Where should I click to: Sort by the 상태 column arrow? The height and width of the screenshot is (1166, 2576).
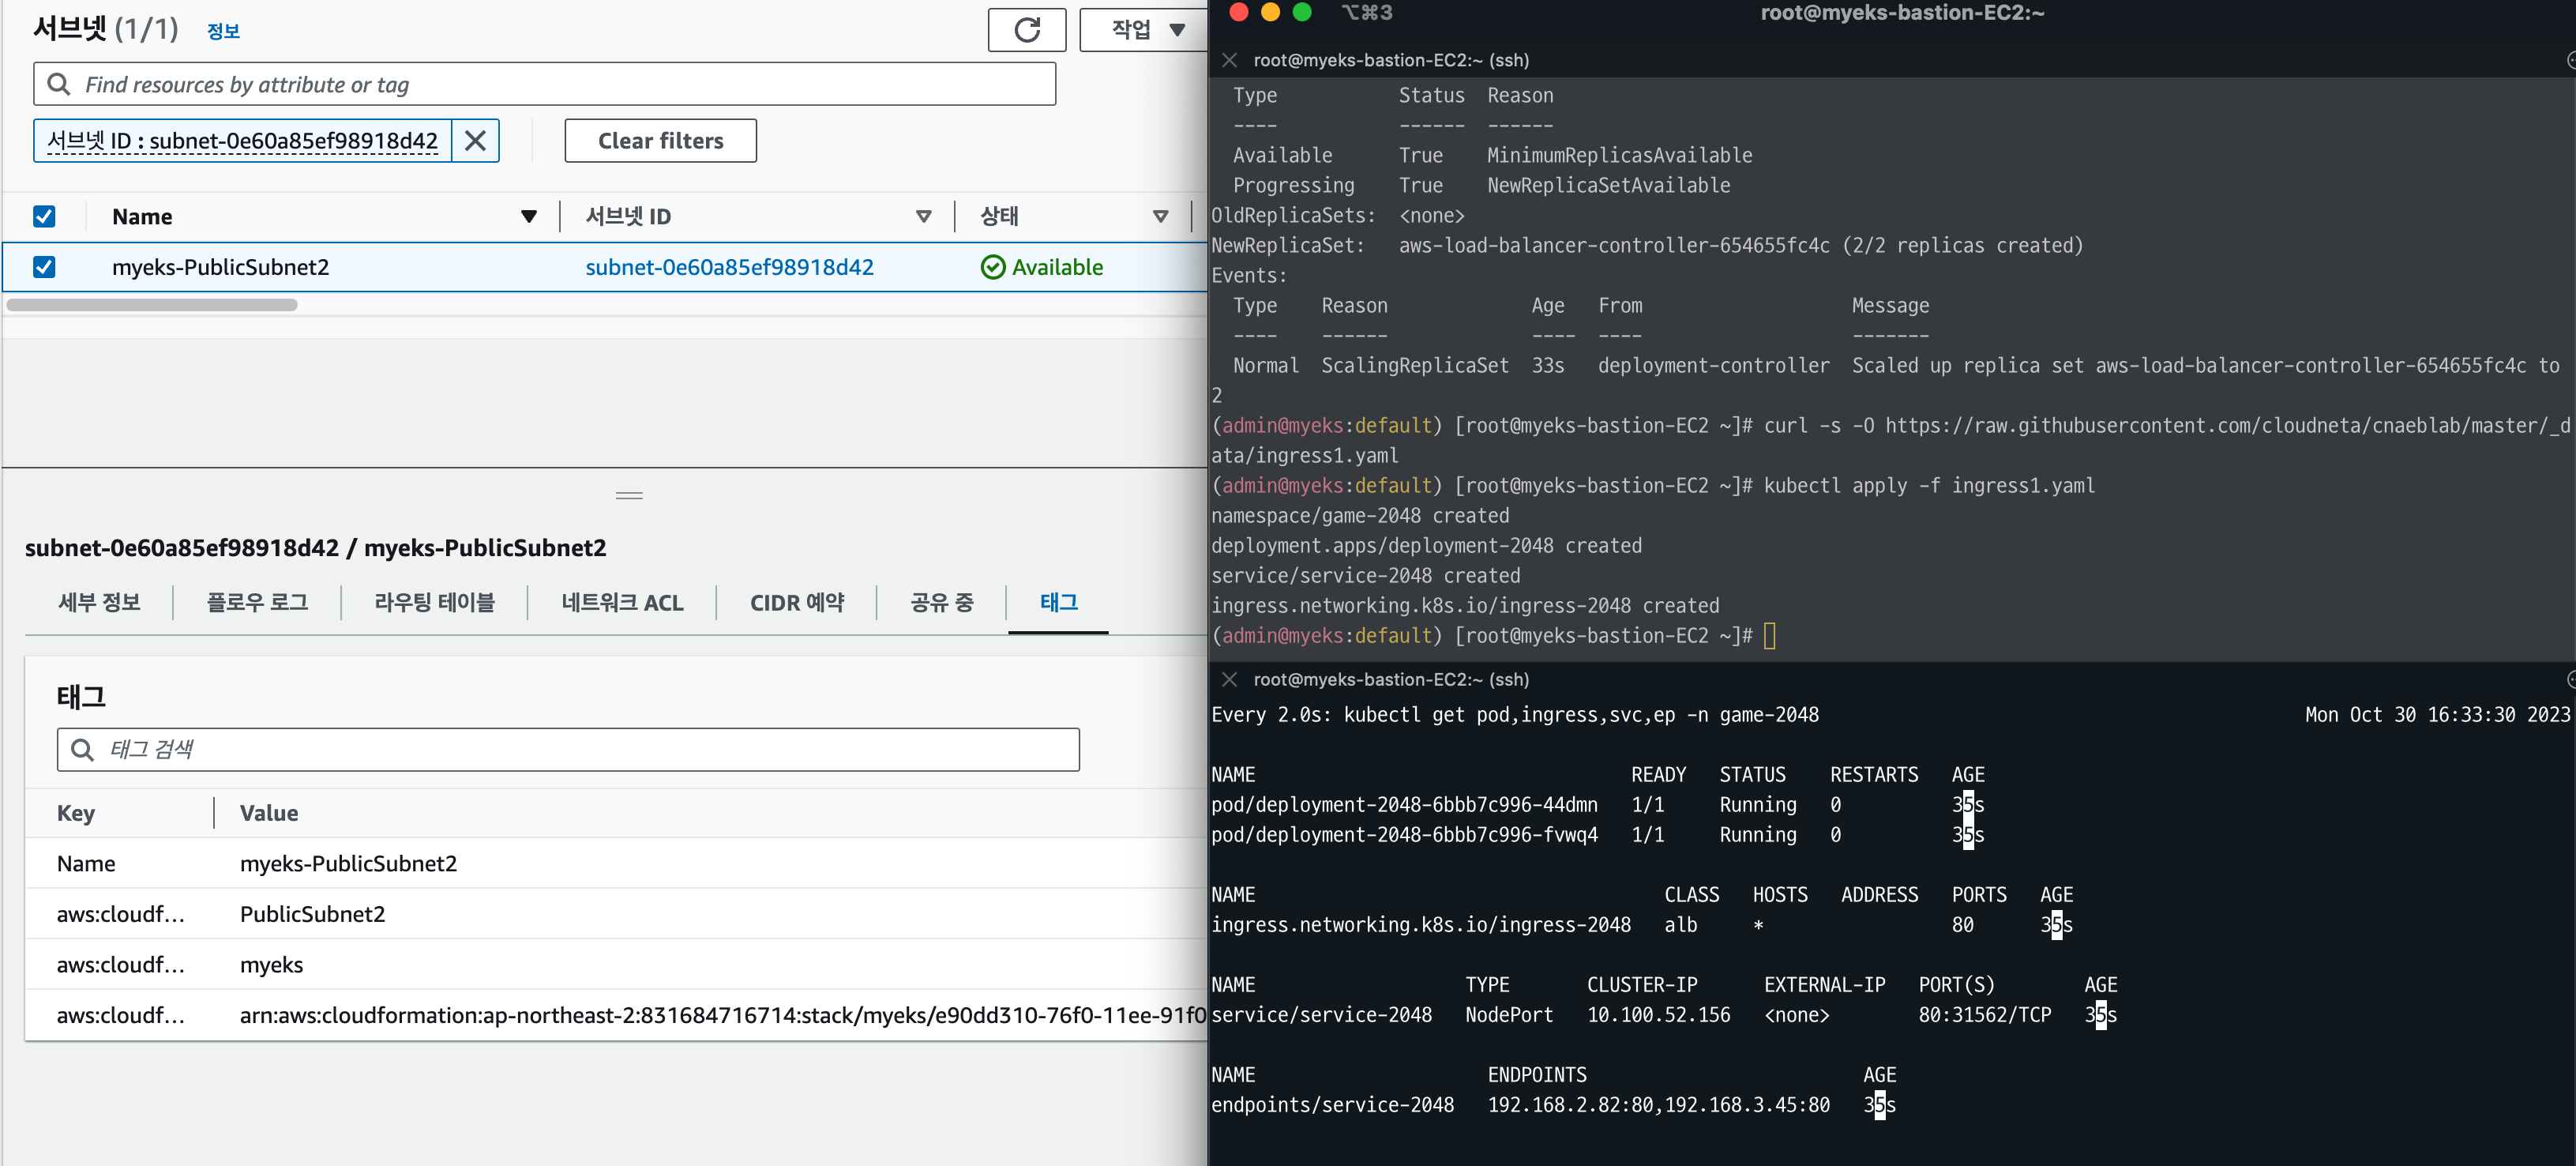[1161, 216]
